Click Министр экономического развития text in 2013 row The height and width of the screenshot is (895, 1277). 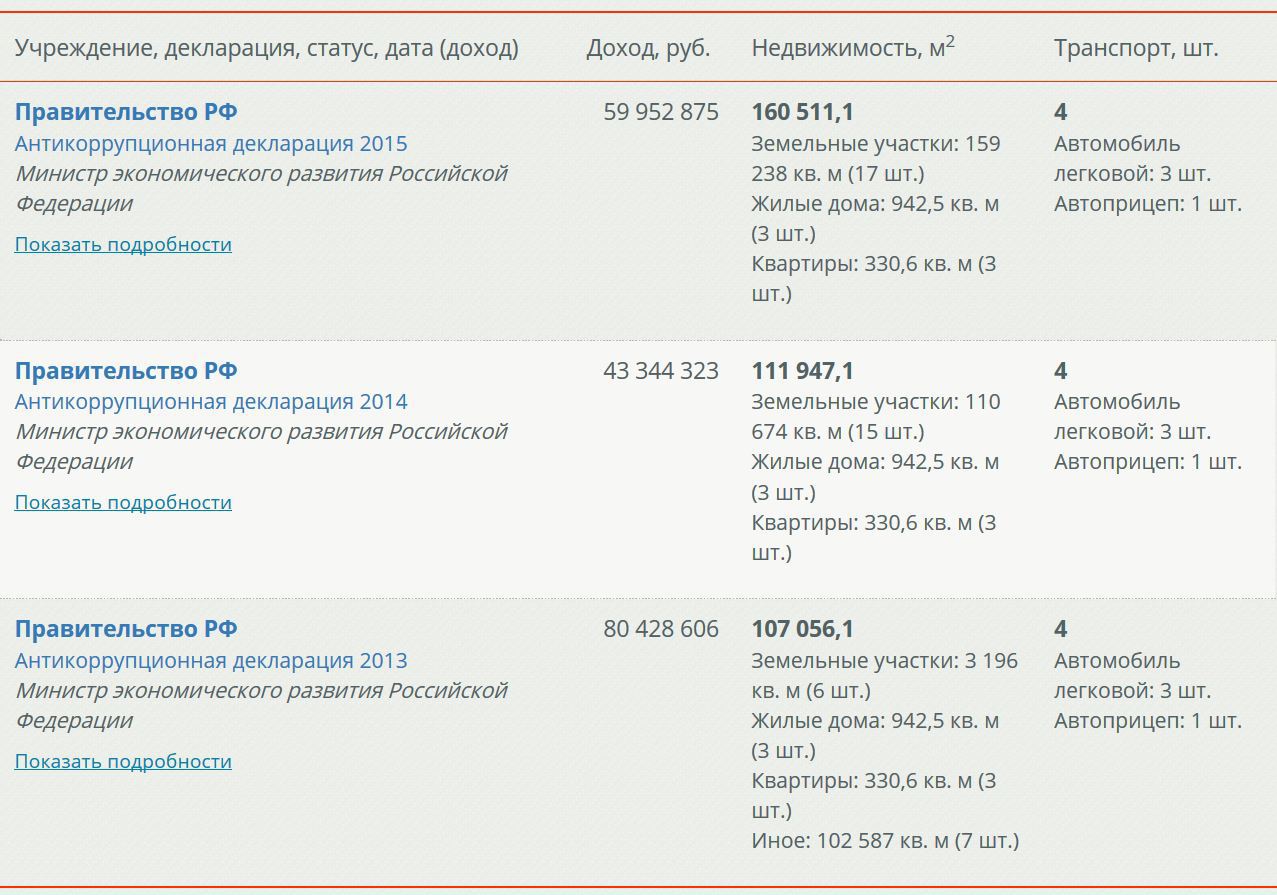pyautogui.click(x=261, y=705)
